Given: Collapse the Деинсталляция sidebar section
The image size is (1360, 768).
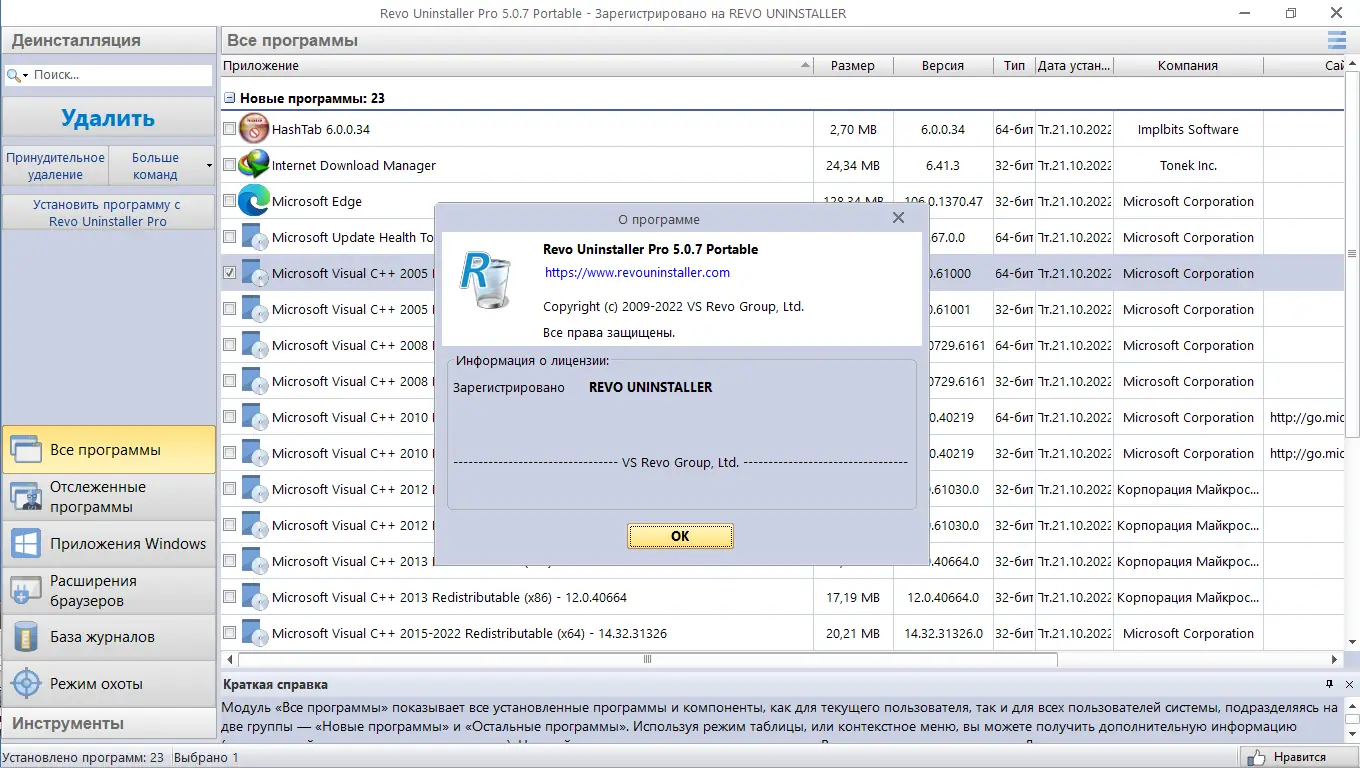Looking at the screenshot, I should click(x=109, y=40).
